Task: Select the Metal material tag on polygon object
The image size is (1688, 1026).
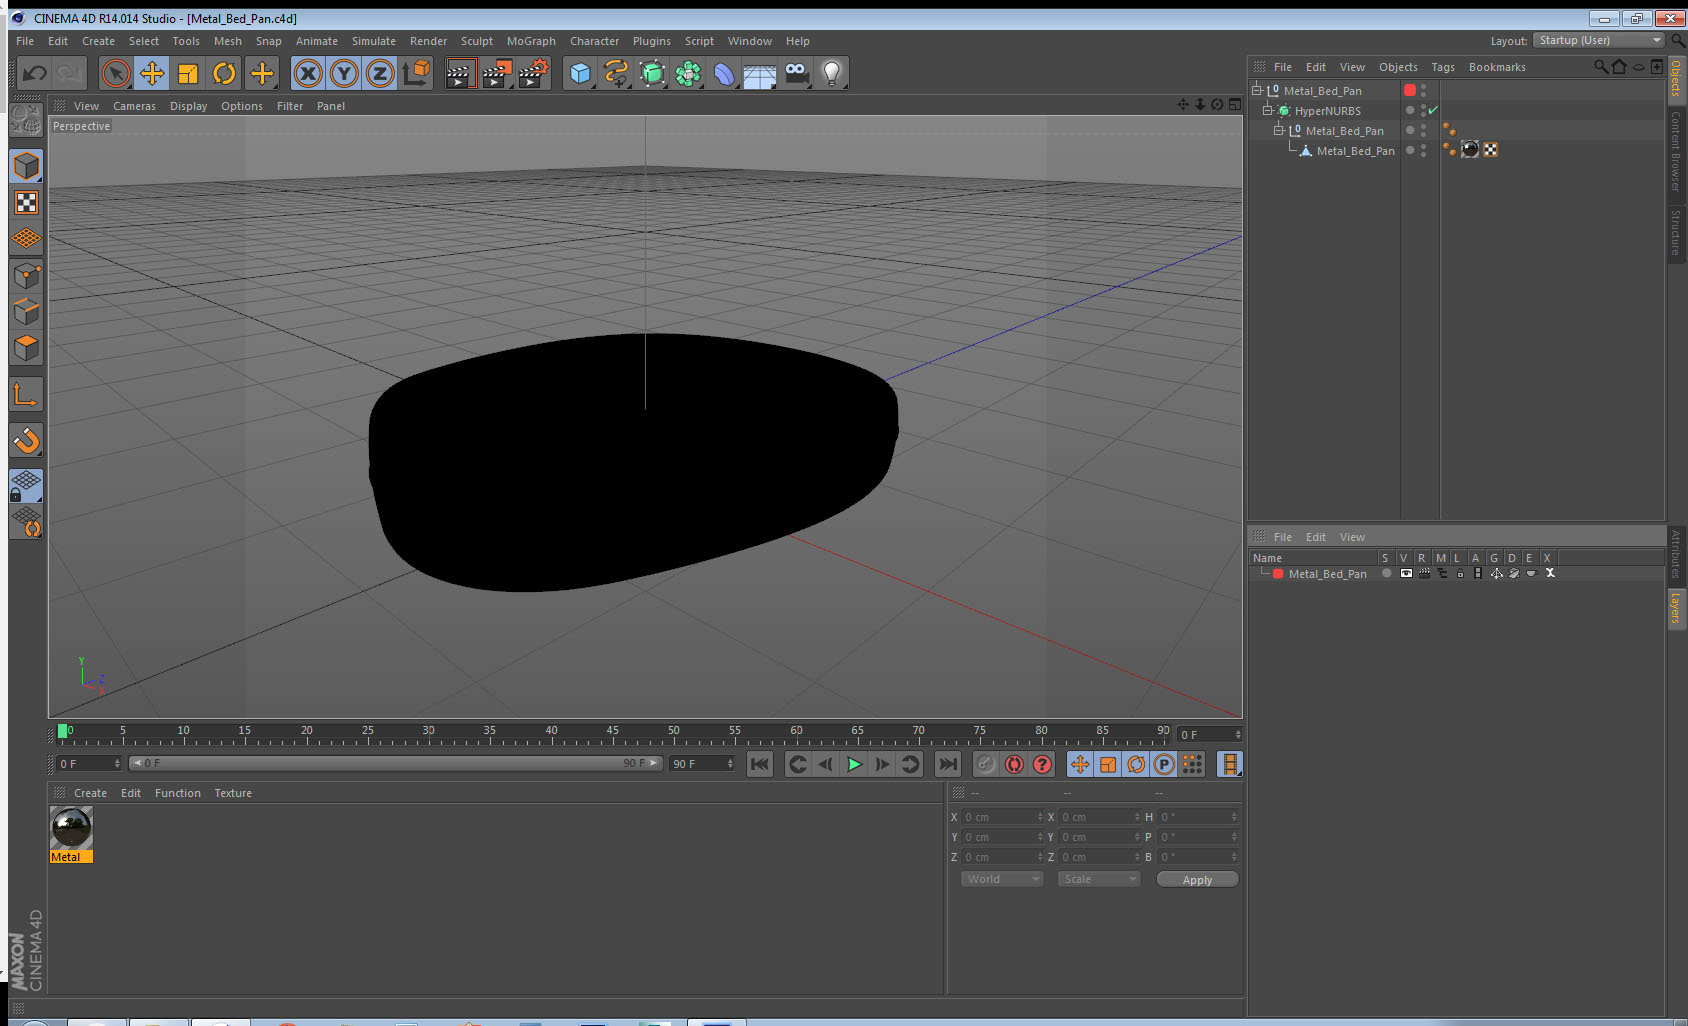Action: [1470, 150]
